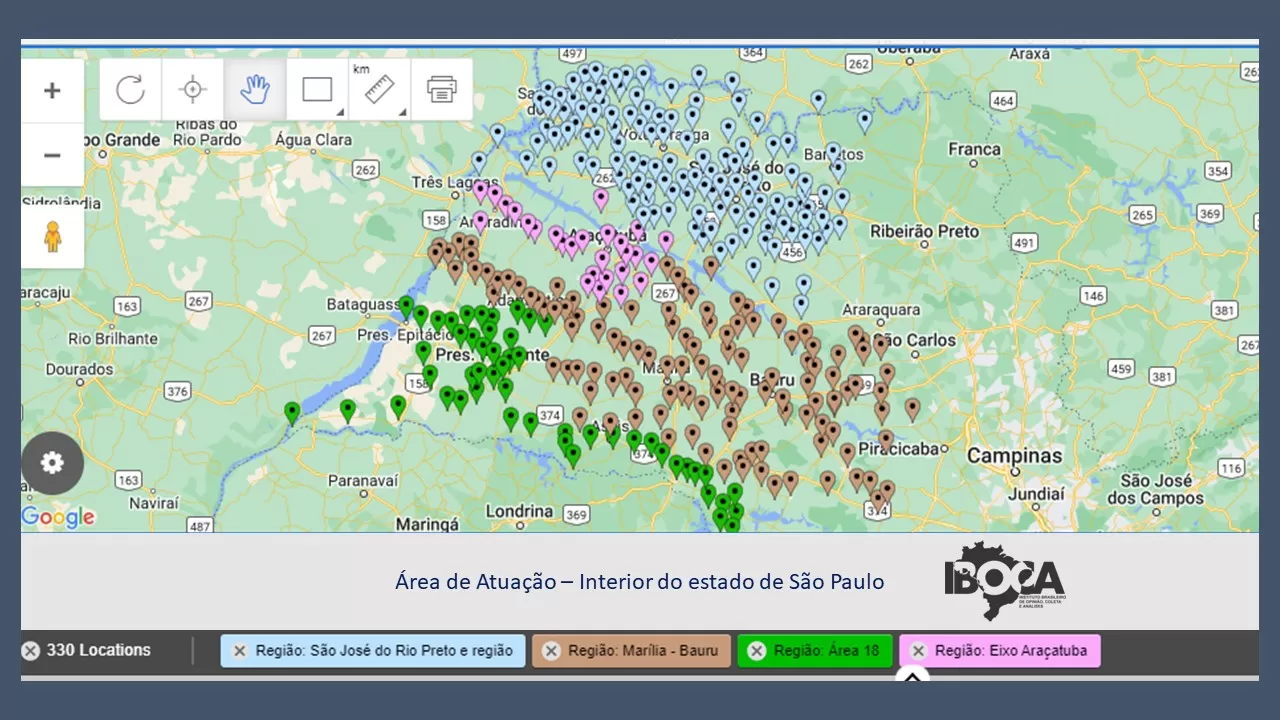
Task: Remove the Eixo Araçatuba region filter
Action: [x=918, y=651]
